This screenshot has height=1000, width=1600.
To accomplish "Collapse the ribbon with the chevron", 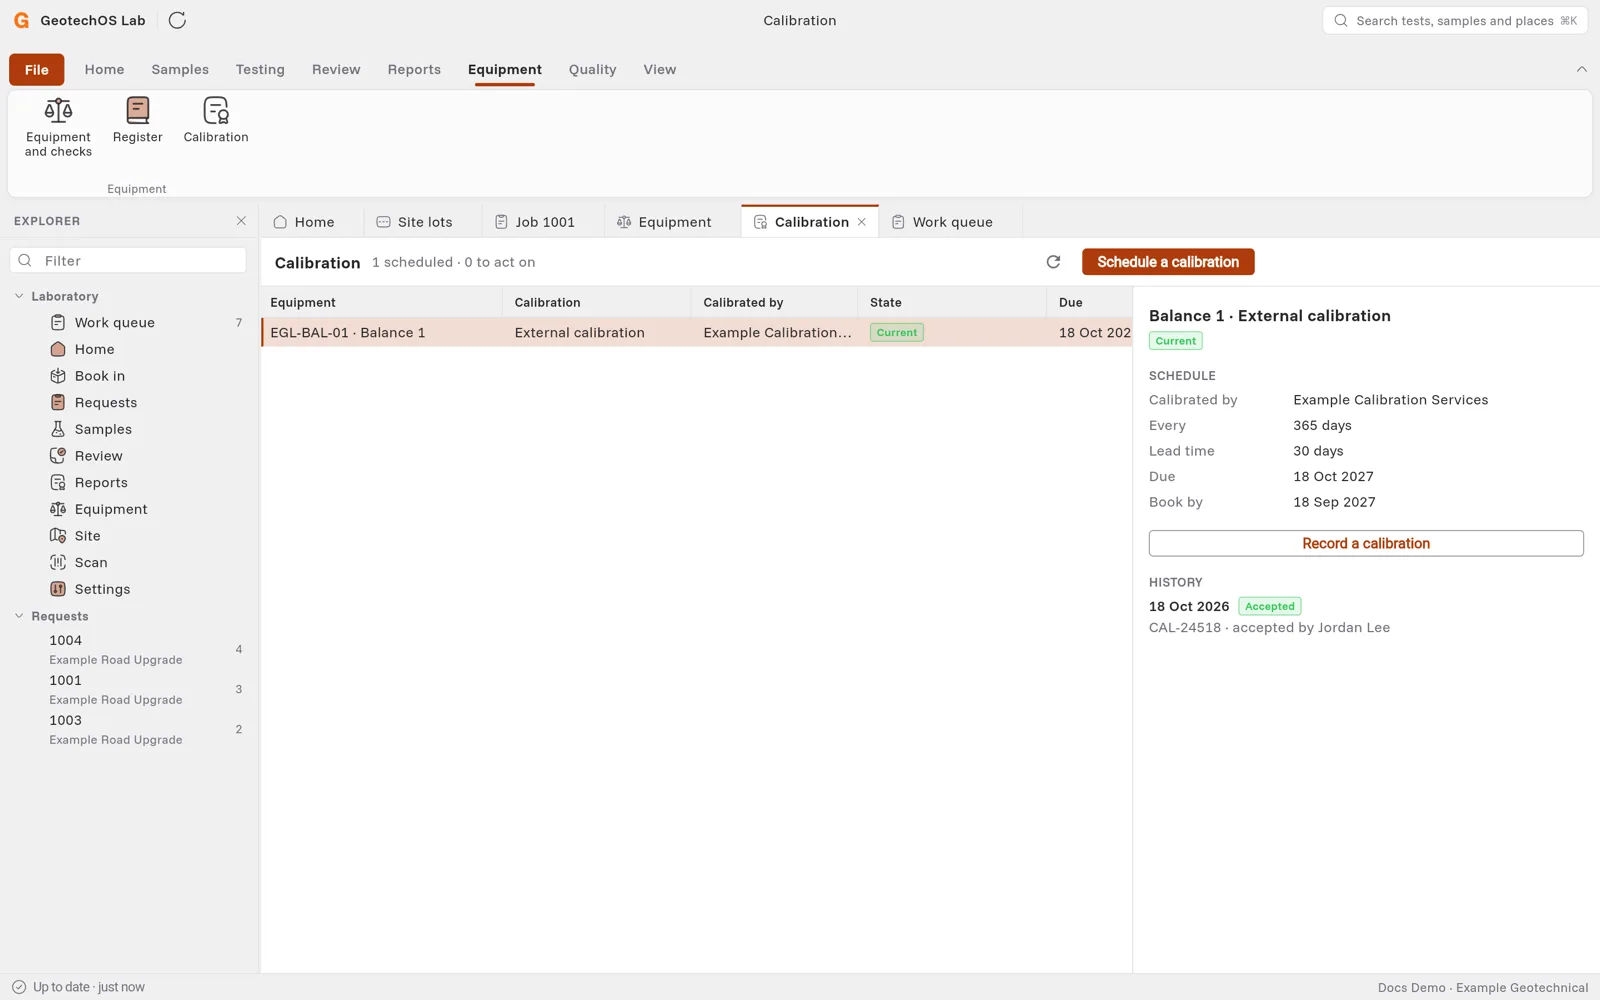I will [x=1581, y=69].
